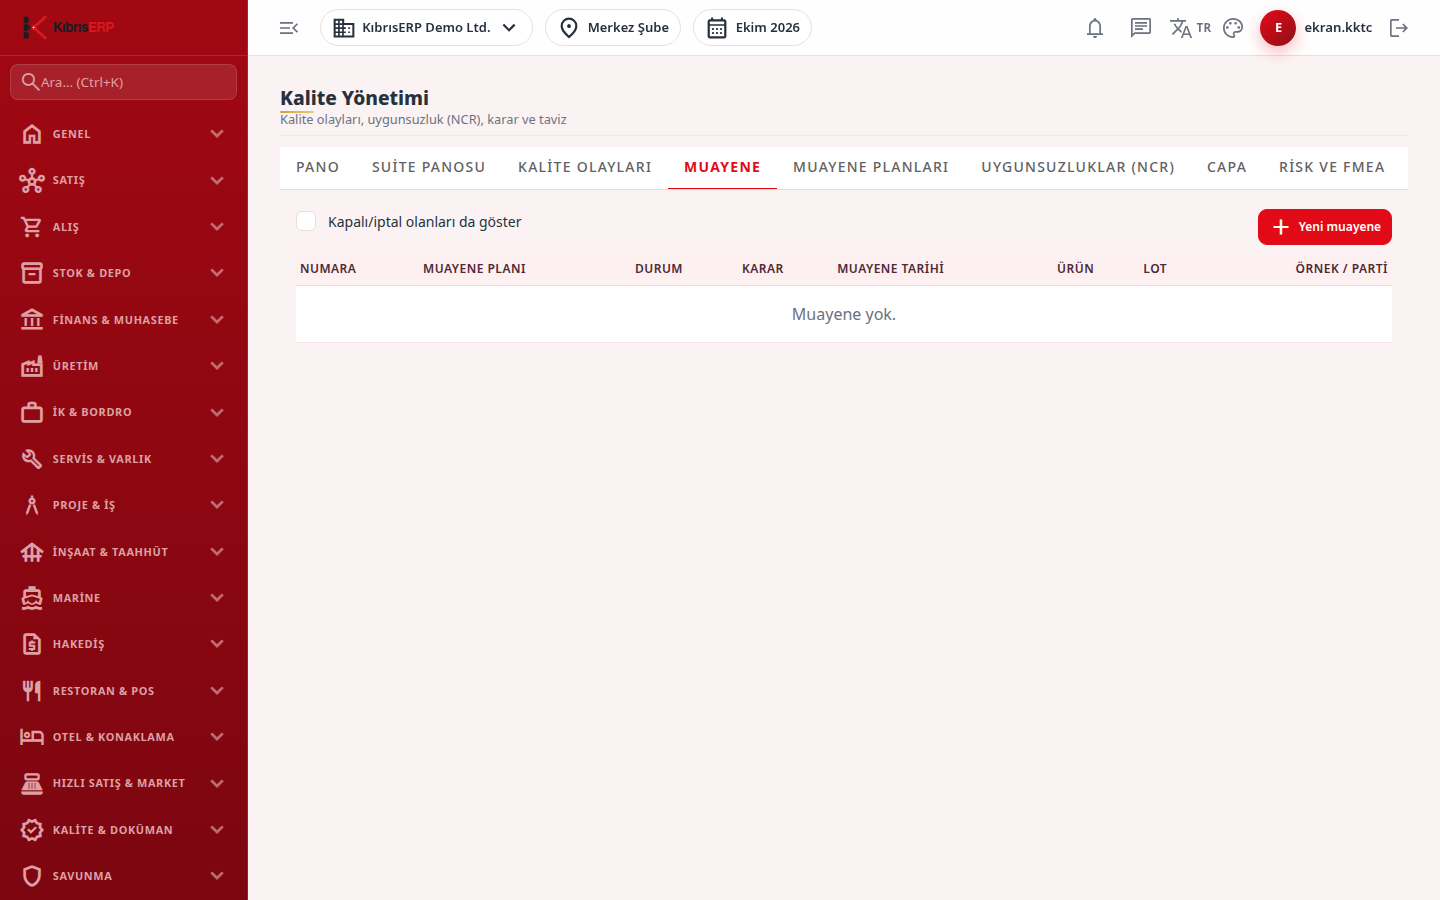This screenshot has height=900, width=1440.
Task: Open the theme palette icon
Action: point(1233,28)
